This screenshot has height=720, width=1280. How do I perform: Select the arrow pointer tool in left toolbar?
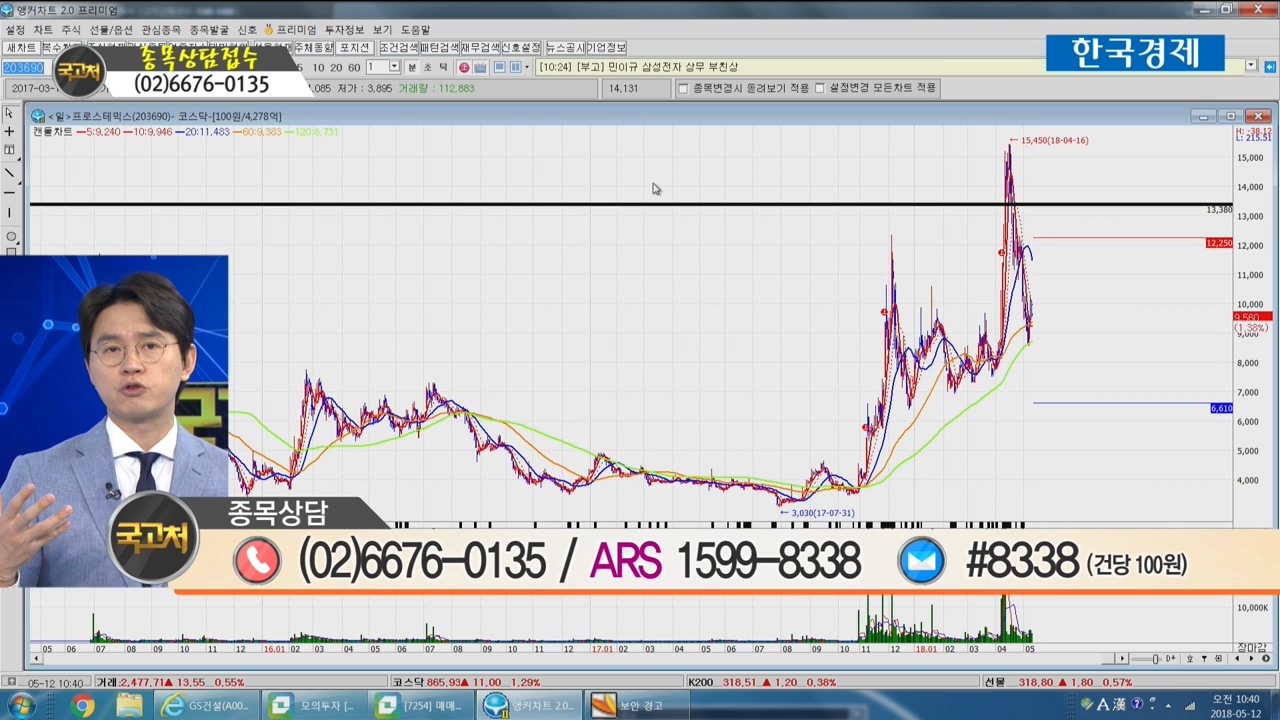click(9, 114)
